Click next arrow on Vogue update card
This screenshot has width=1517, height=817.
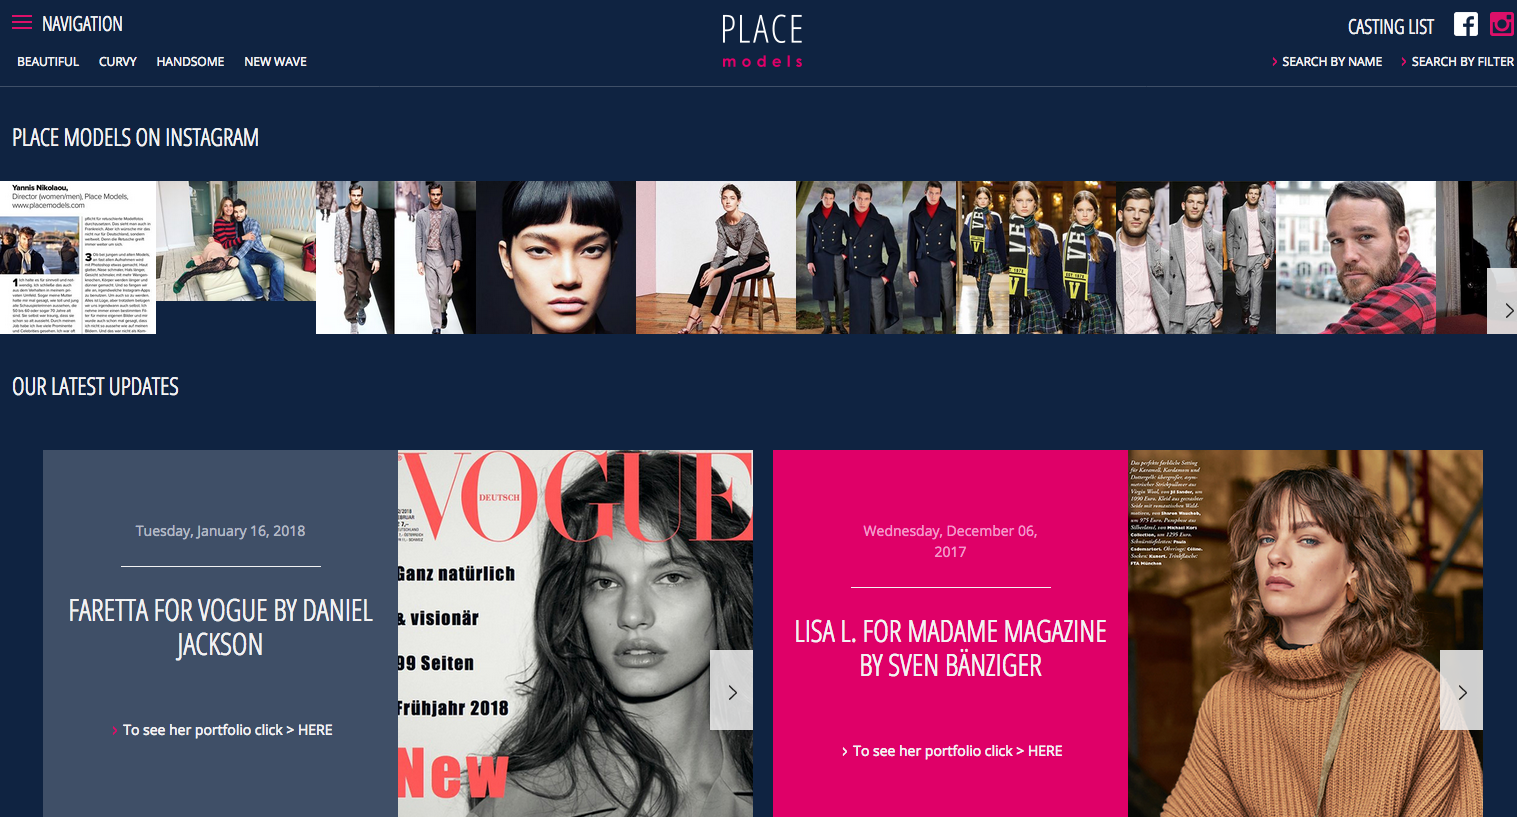click(731, 690)
